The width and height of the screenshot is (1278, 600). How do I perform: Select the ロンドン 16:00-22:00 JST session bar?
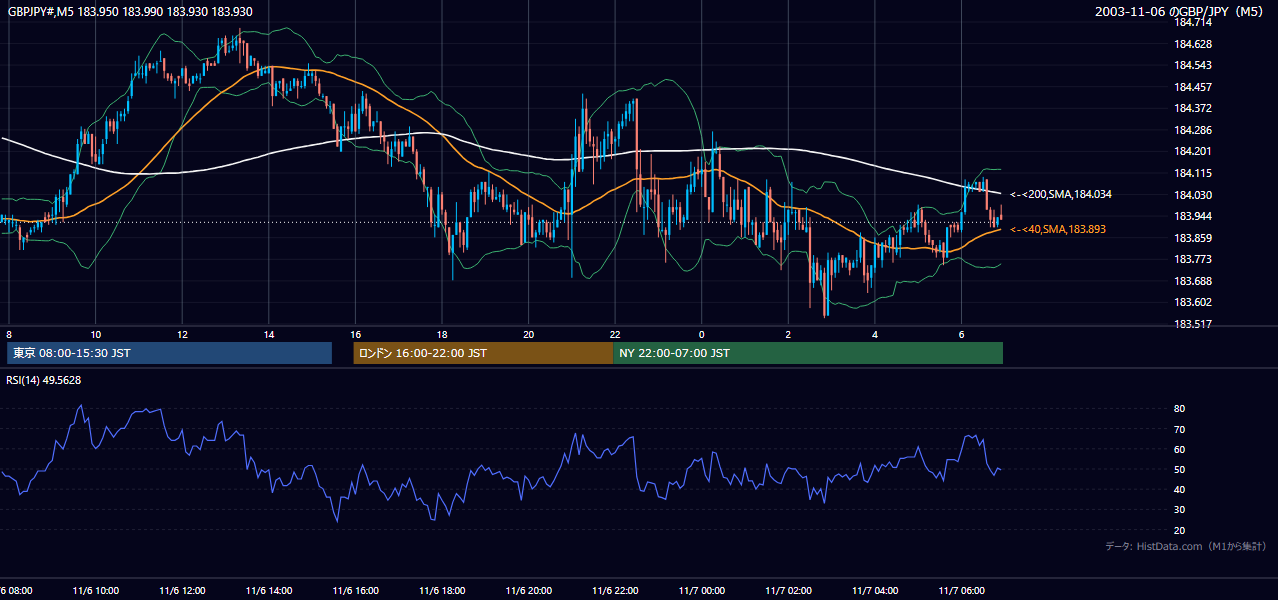coord(483,353)
